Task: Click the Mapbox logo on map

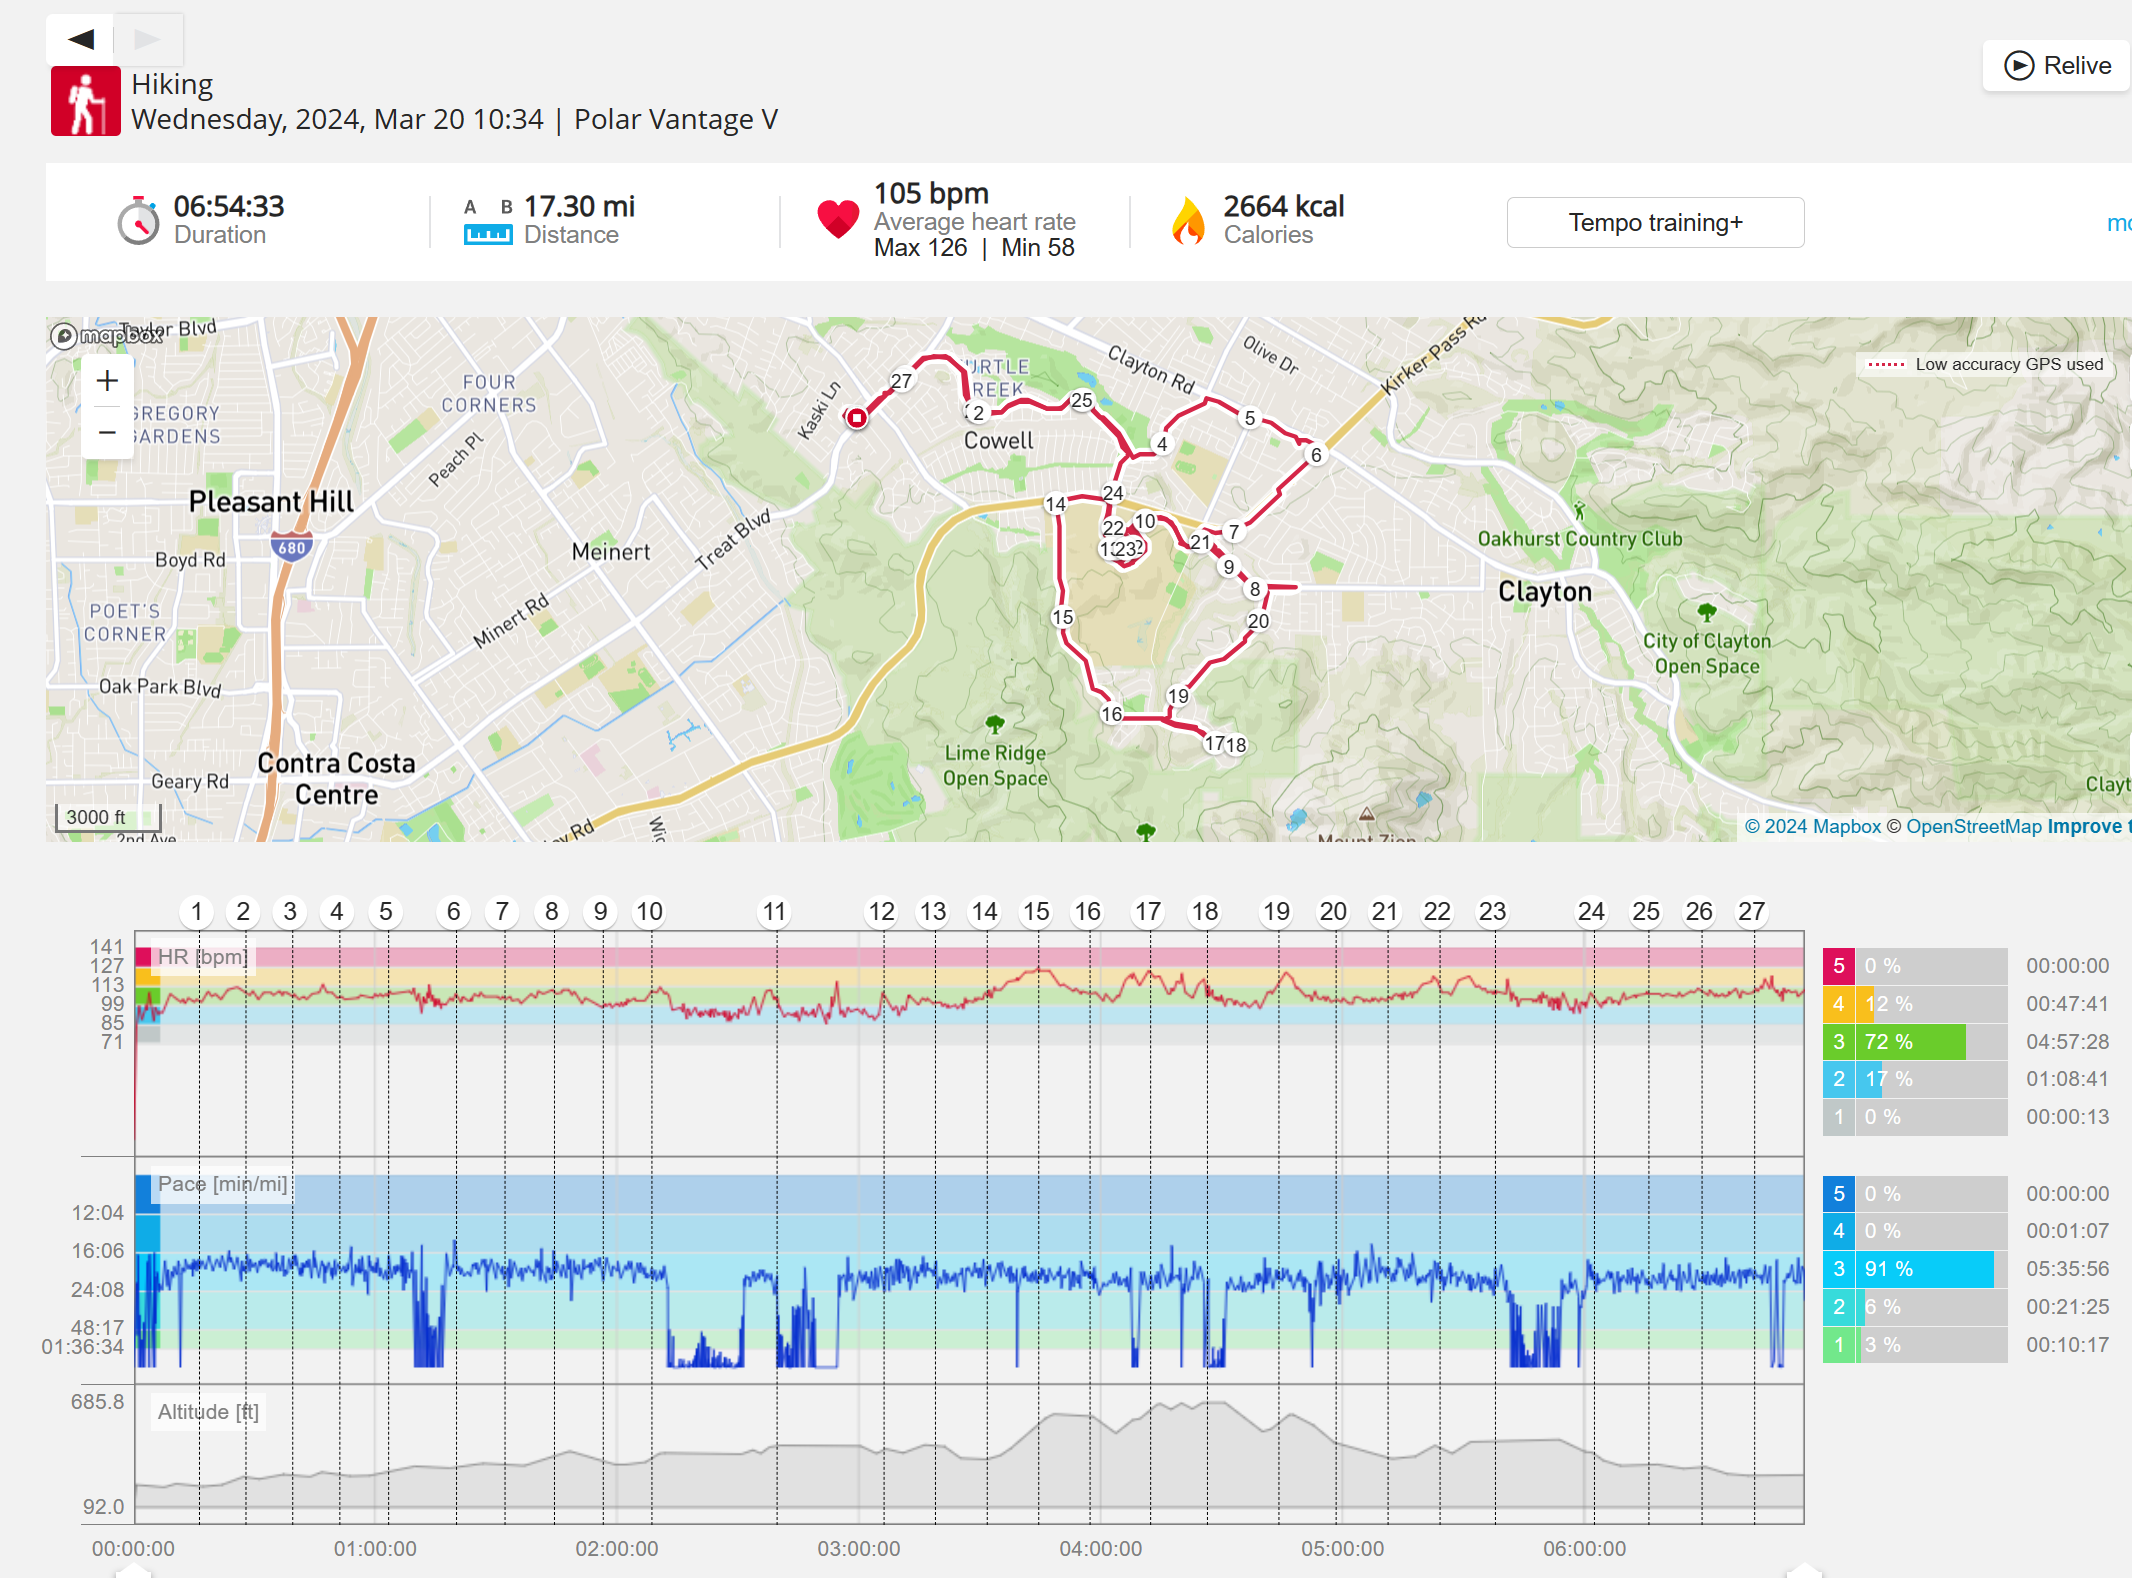Action: [x=106, y=336]
